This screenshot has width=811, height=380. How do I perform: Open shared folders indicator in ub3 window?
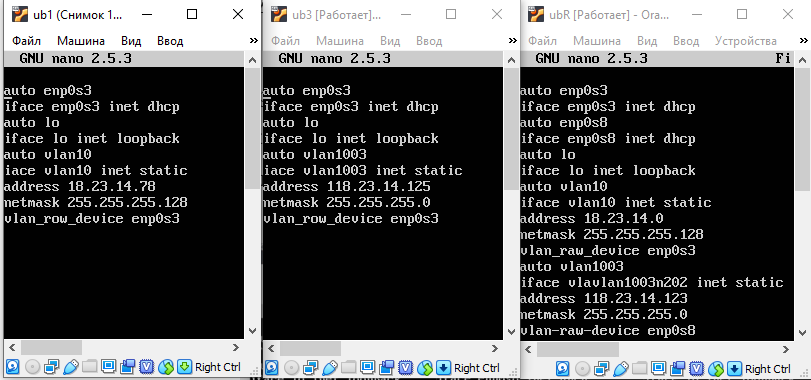coord(349,368)
